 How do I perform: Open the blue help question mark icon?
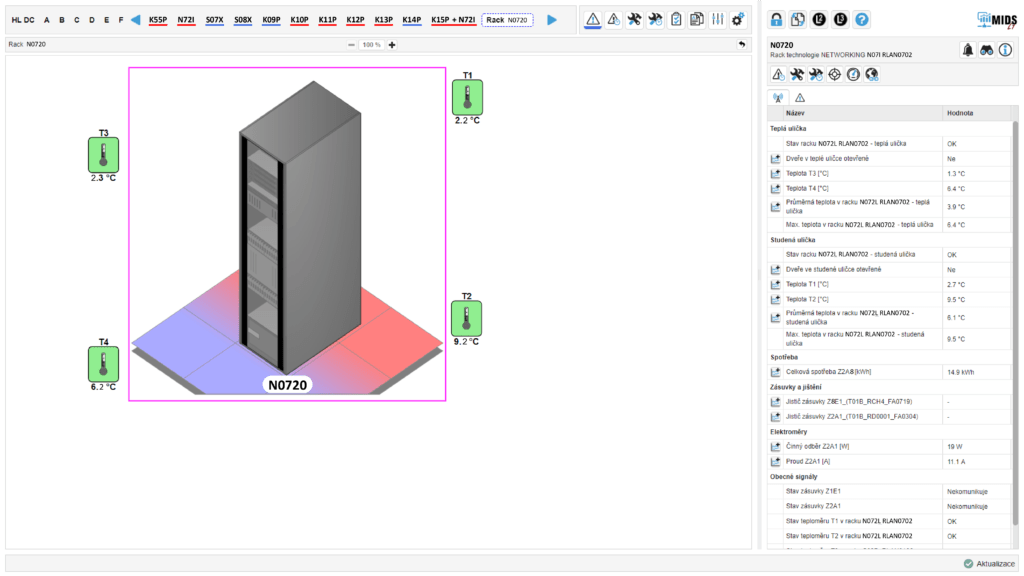click(862, 19)
